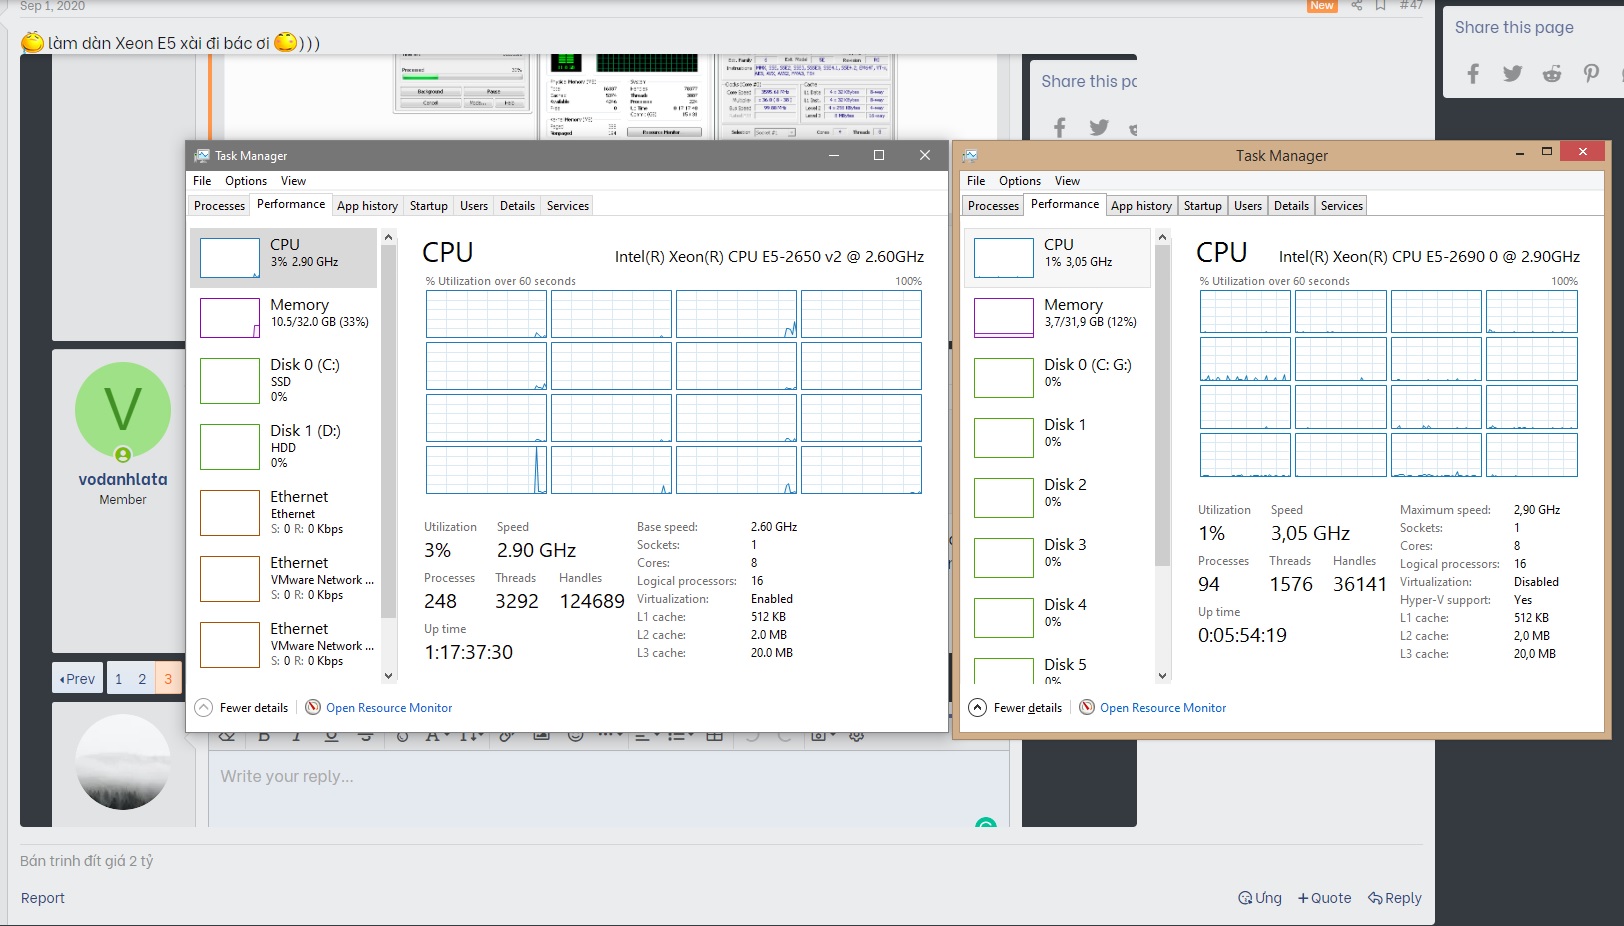Click the Facebook share icon under Share this page
This screenshot has width=1624, height=926.
click(1473, 73)
